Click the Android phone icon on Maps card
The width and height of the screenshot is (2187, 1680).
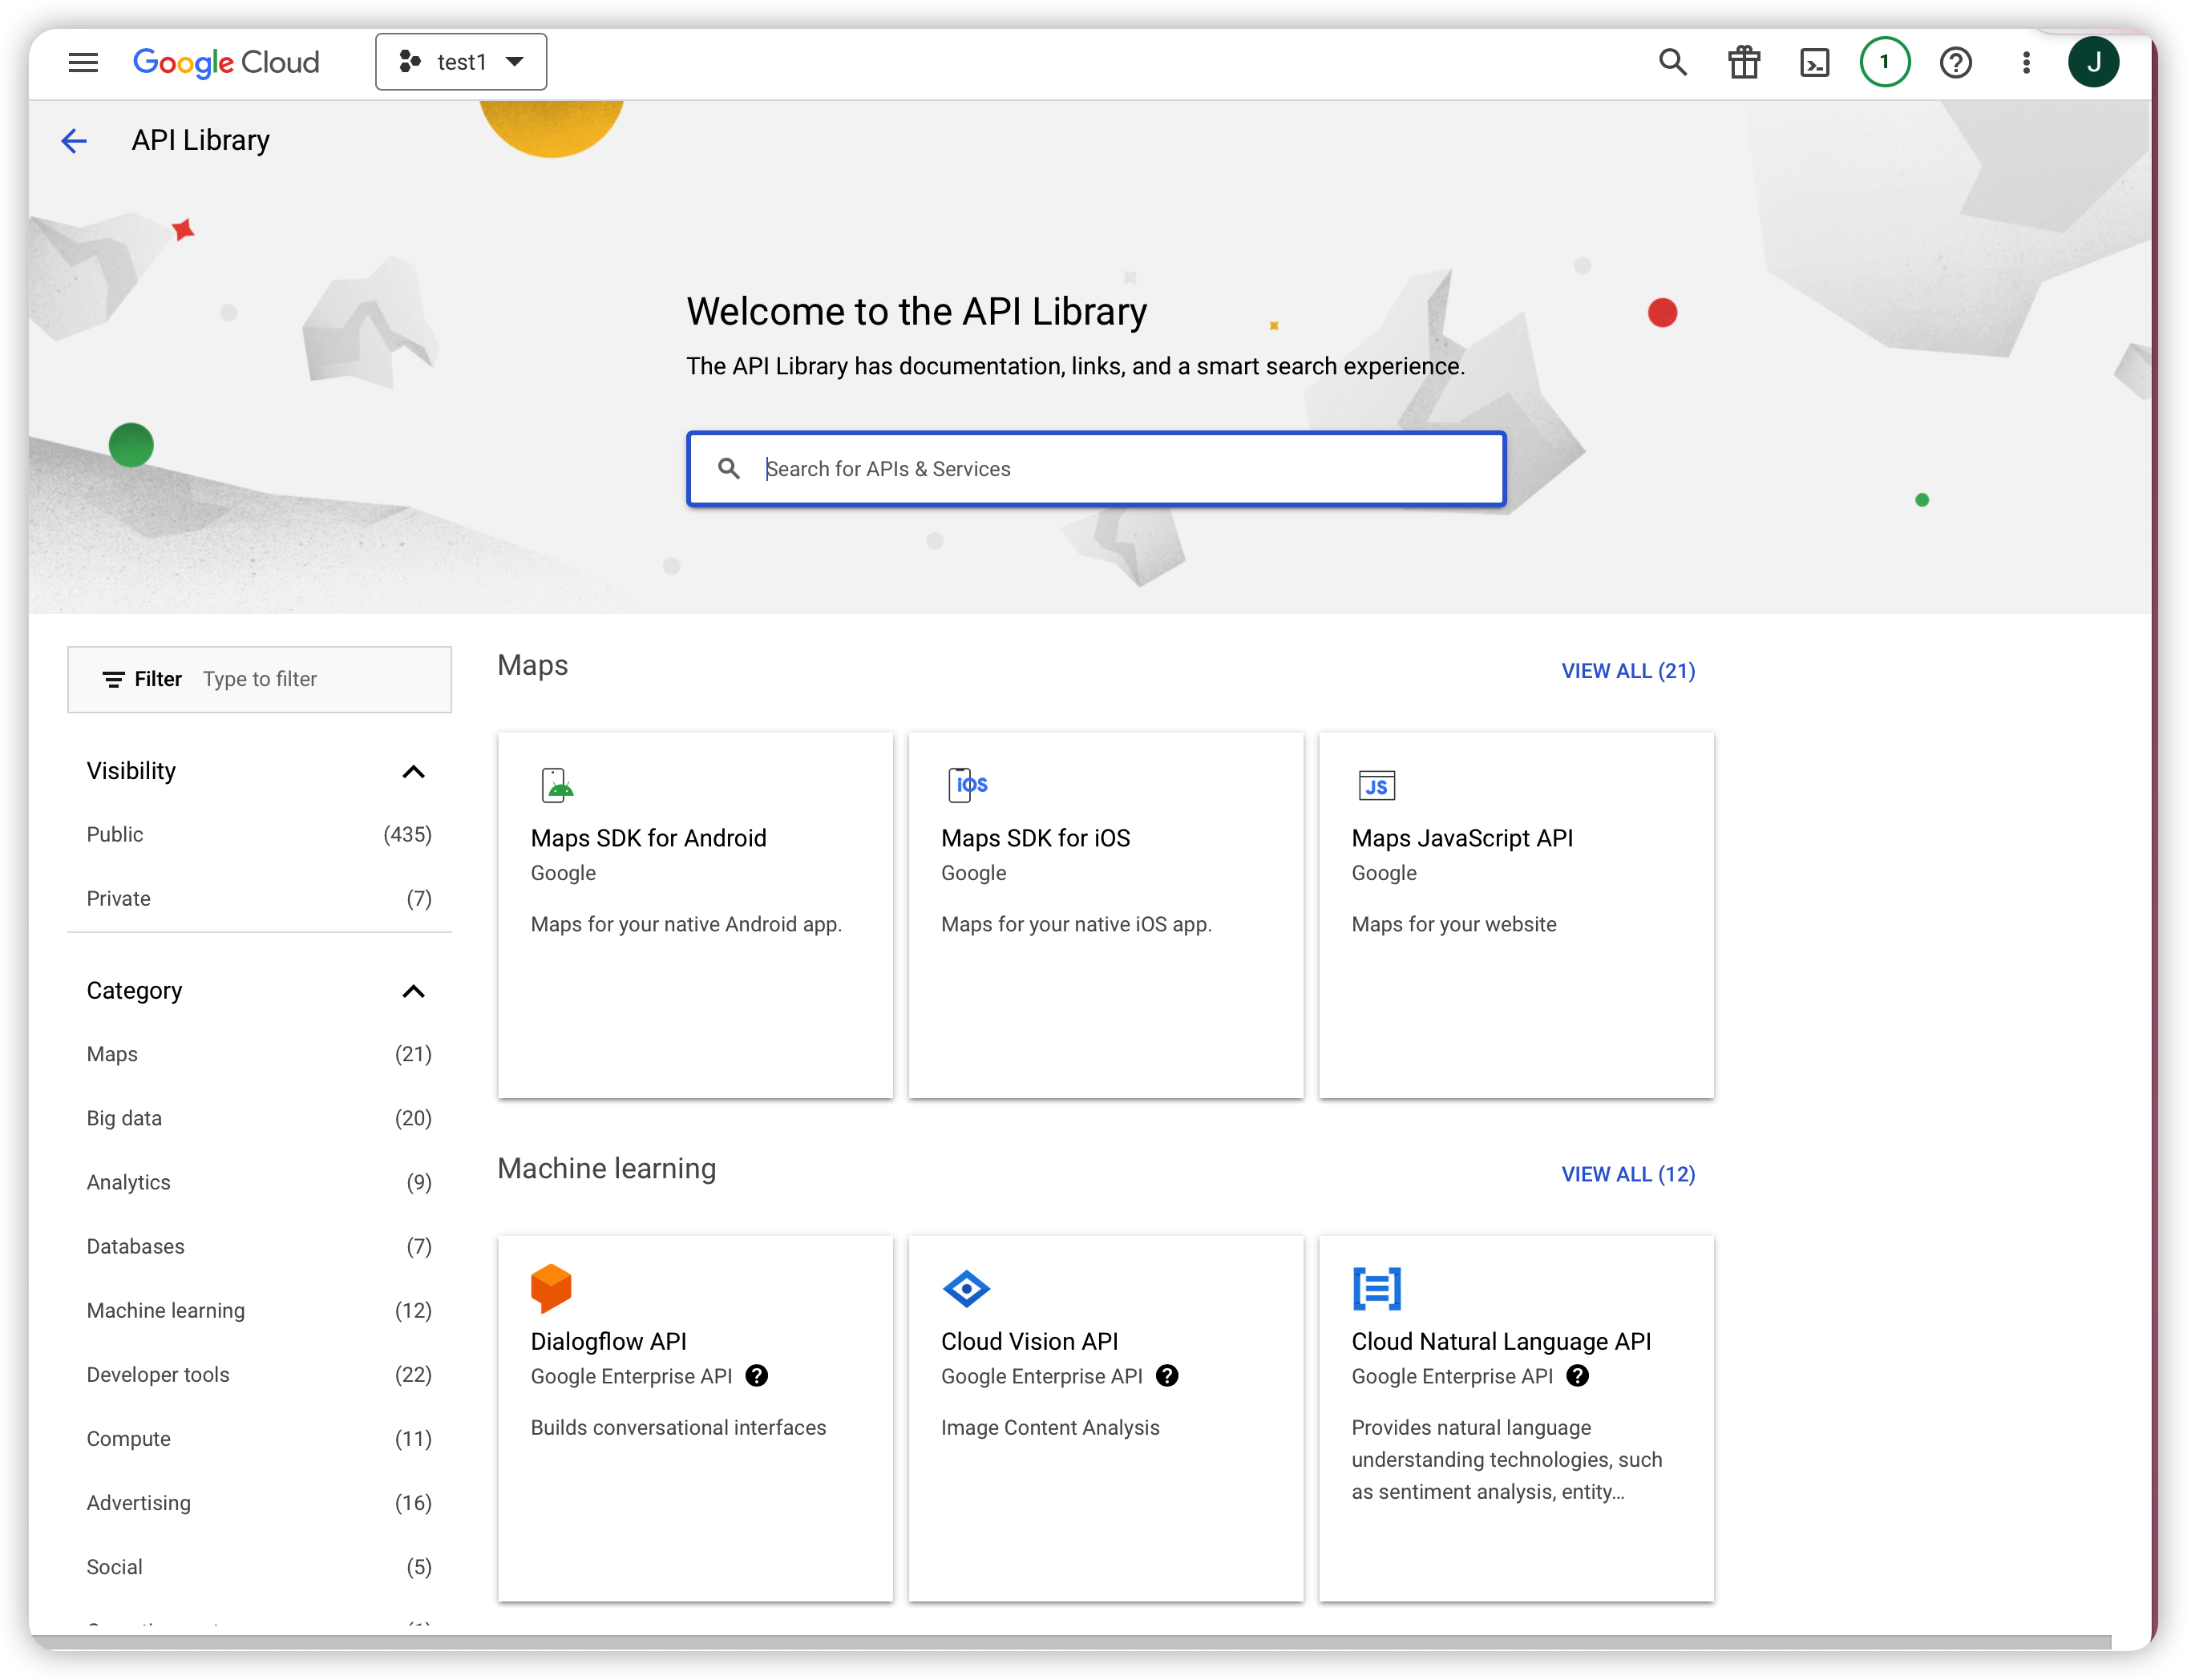click(557, 785)
